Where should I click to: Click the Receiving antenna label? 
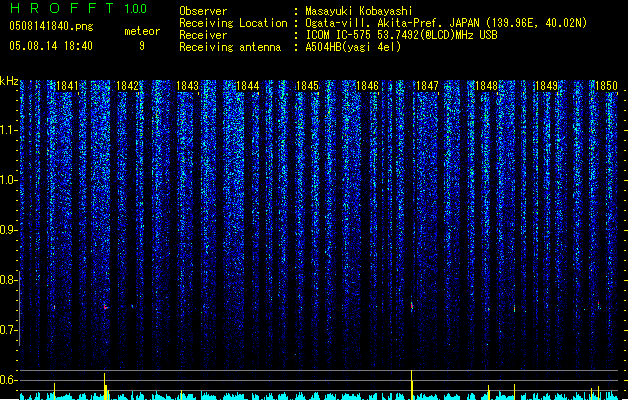point(230,47)
